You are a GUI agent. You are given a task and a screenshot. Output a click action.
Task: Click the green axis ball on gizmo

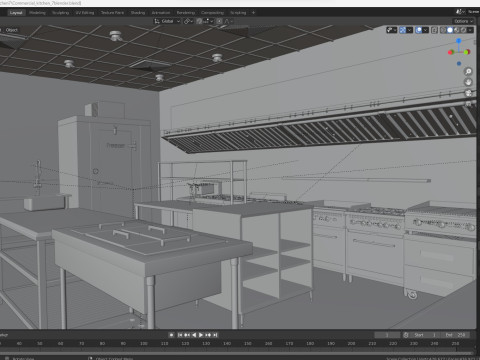(x=467, y=52)
